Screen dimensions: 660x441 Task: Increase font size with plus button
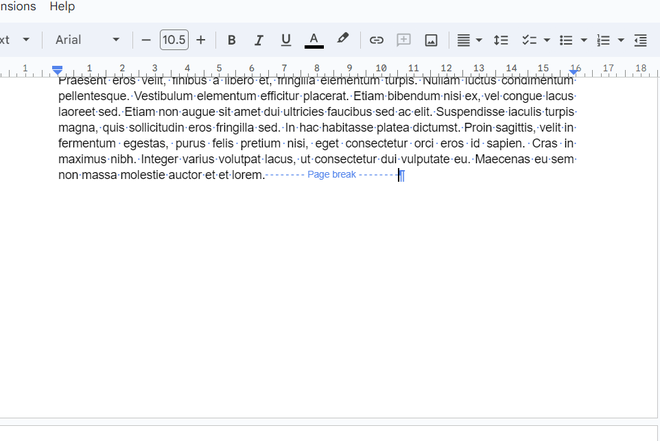tap(201, 40)
